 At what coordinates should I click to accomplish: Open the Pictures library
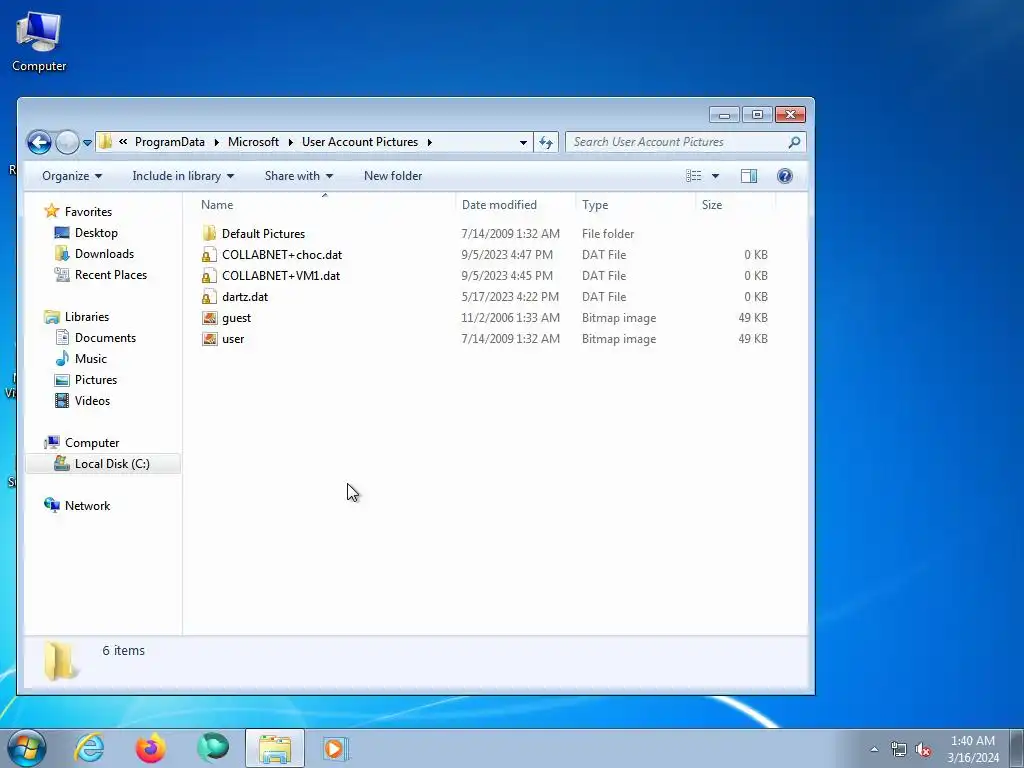pyautogui.click(x=95, y=379)
